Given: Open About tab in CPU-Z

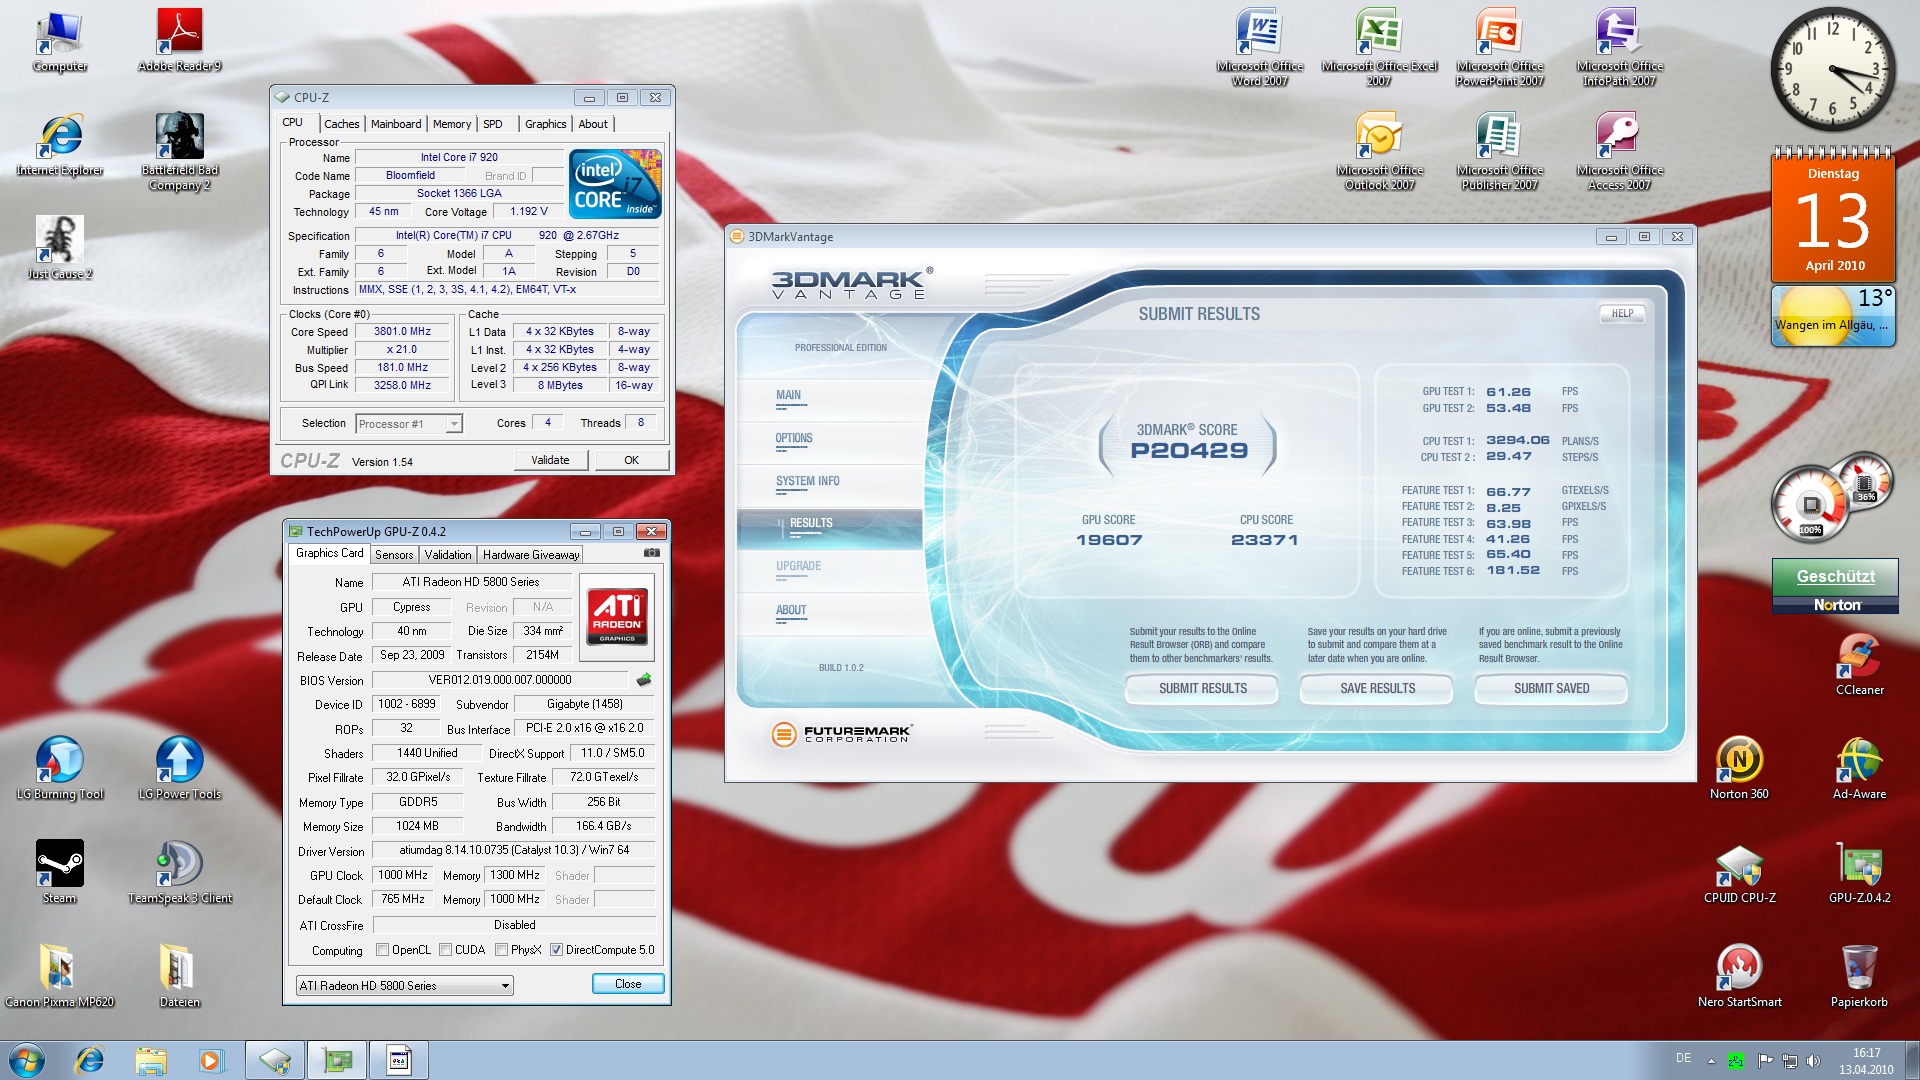Looking at the screenshot, I should [593, 124].
